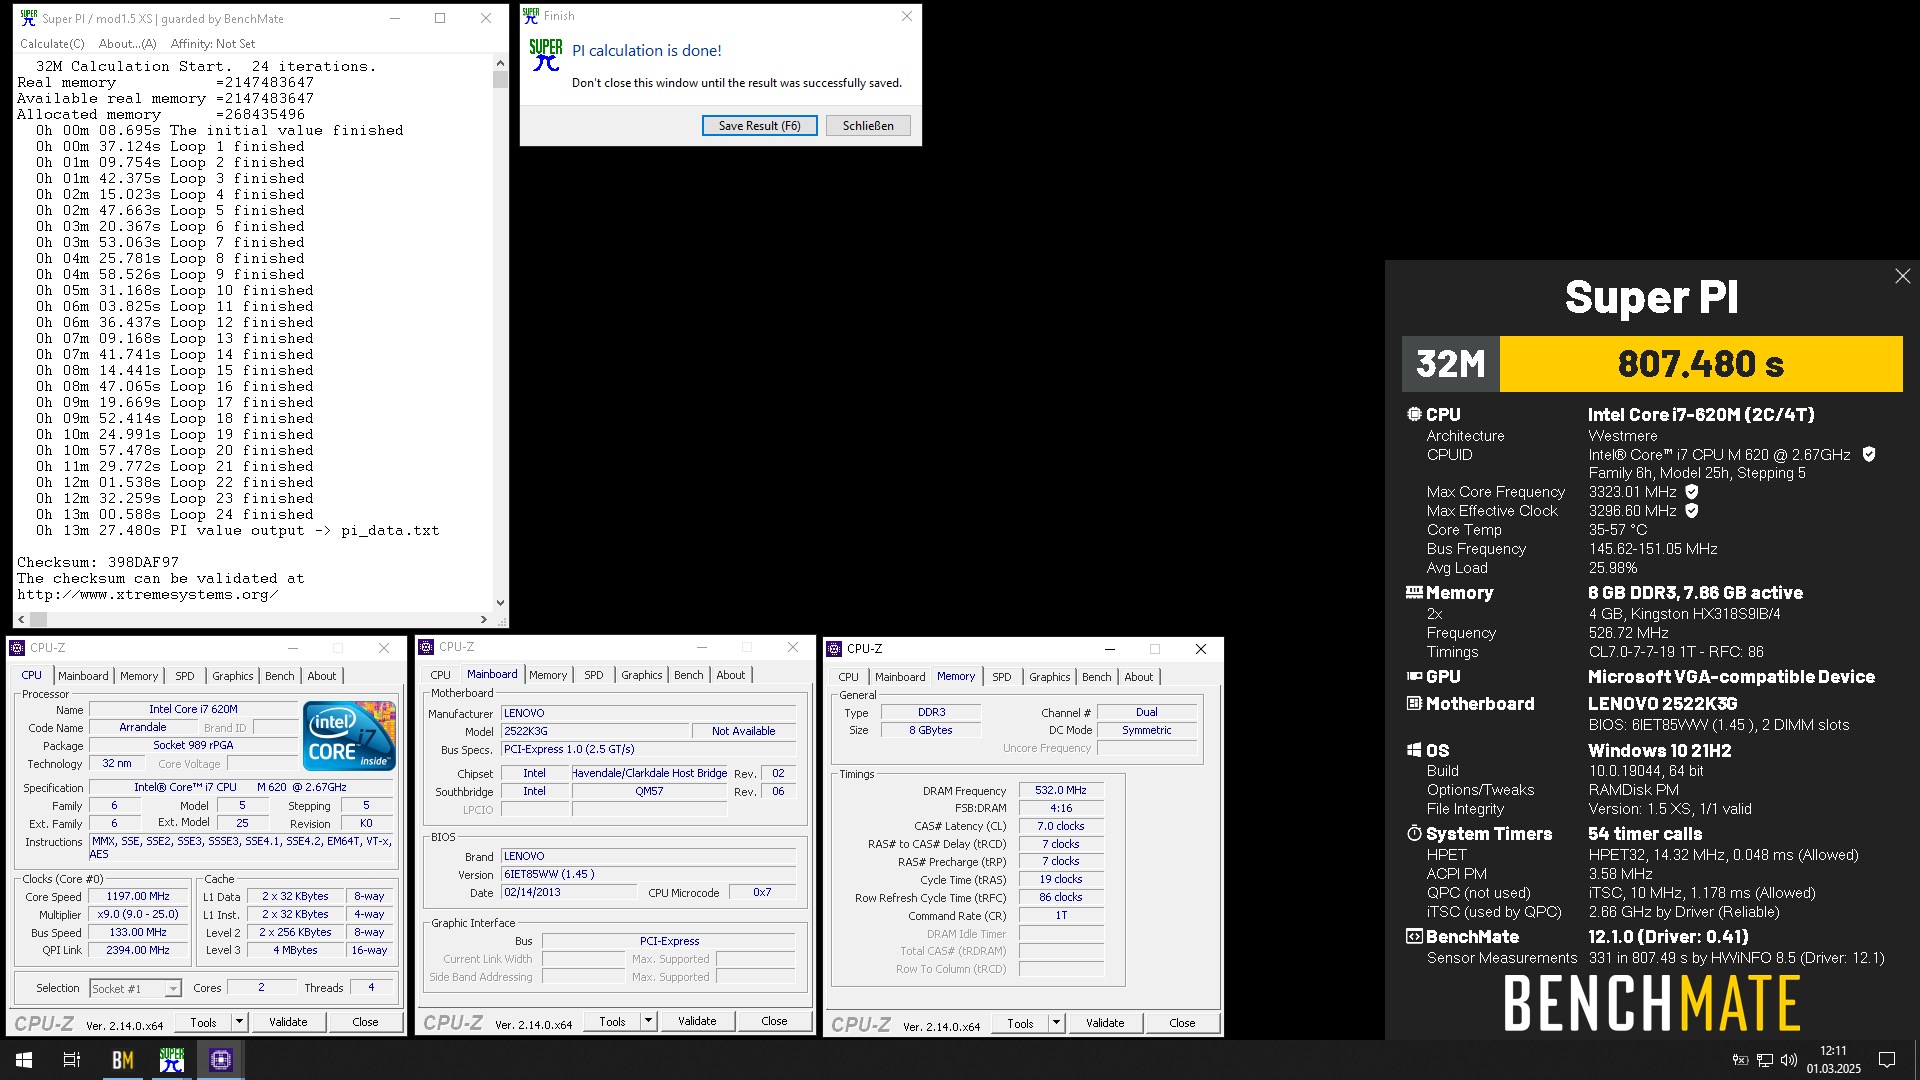Click the Schließen button
1920x1080 pixels.
pos(868,126)
